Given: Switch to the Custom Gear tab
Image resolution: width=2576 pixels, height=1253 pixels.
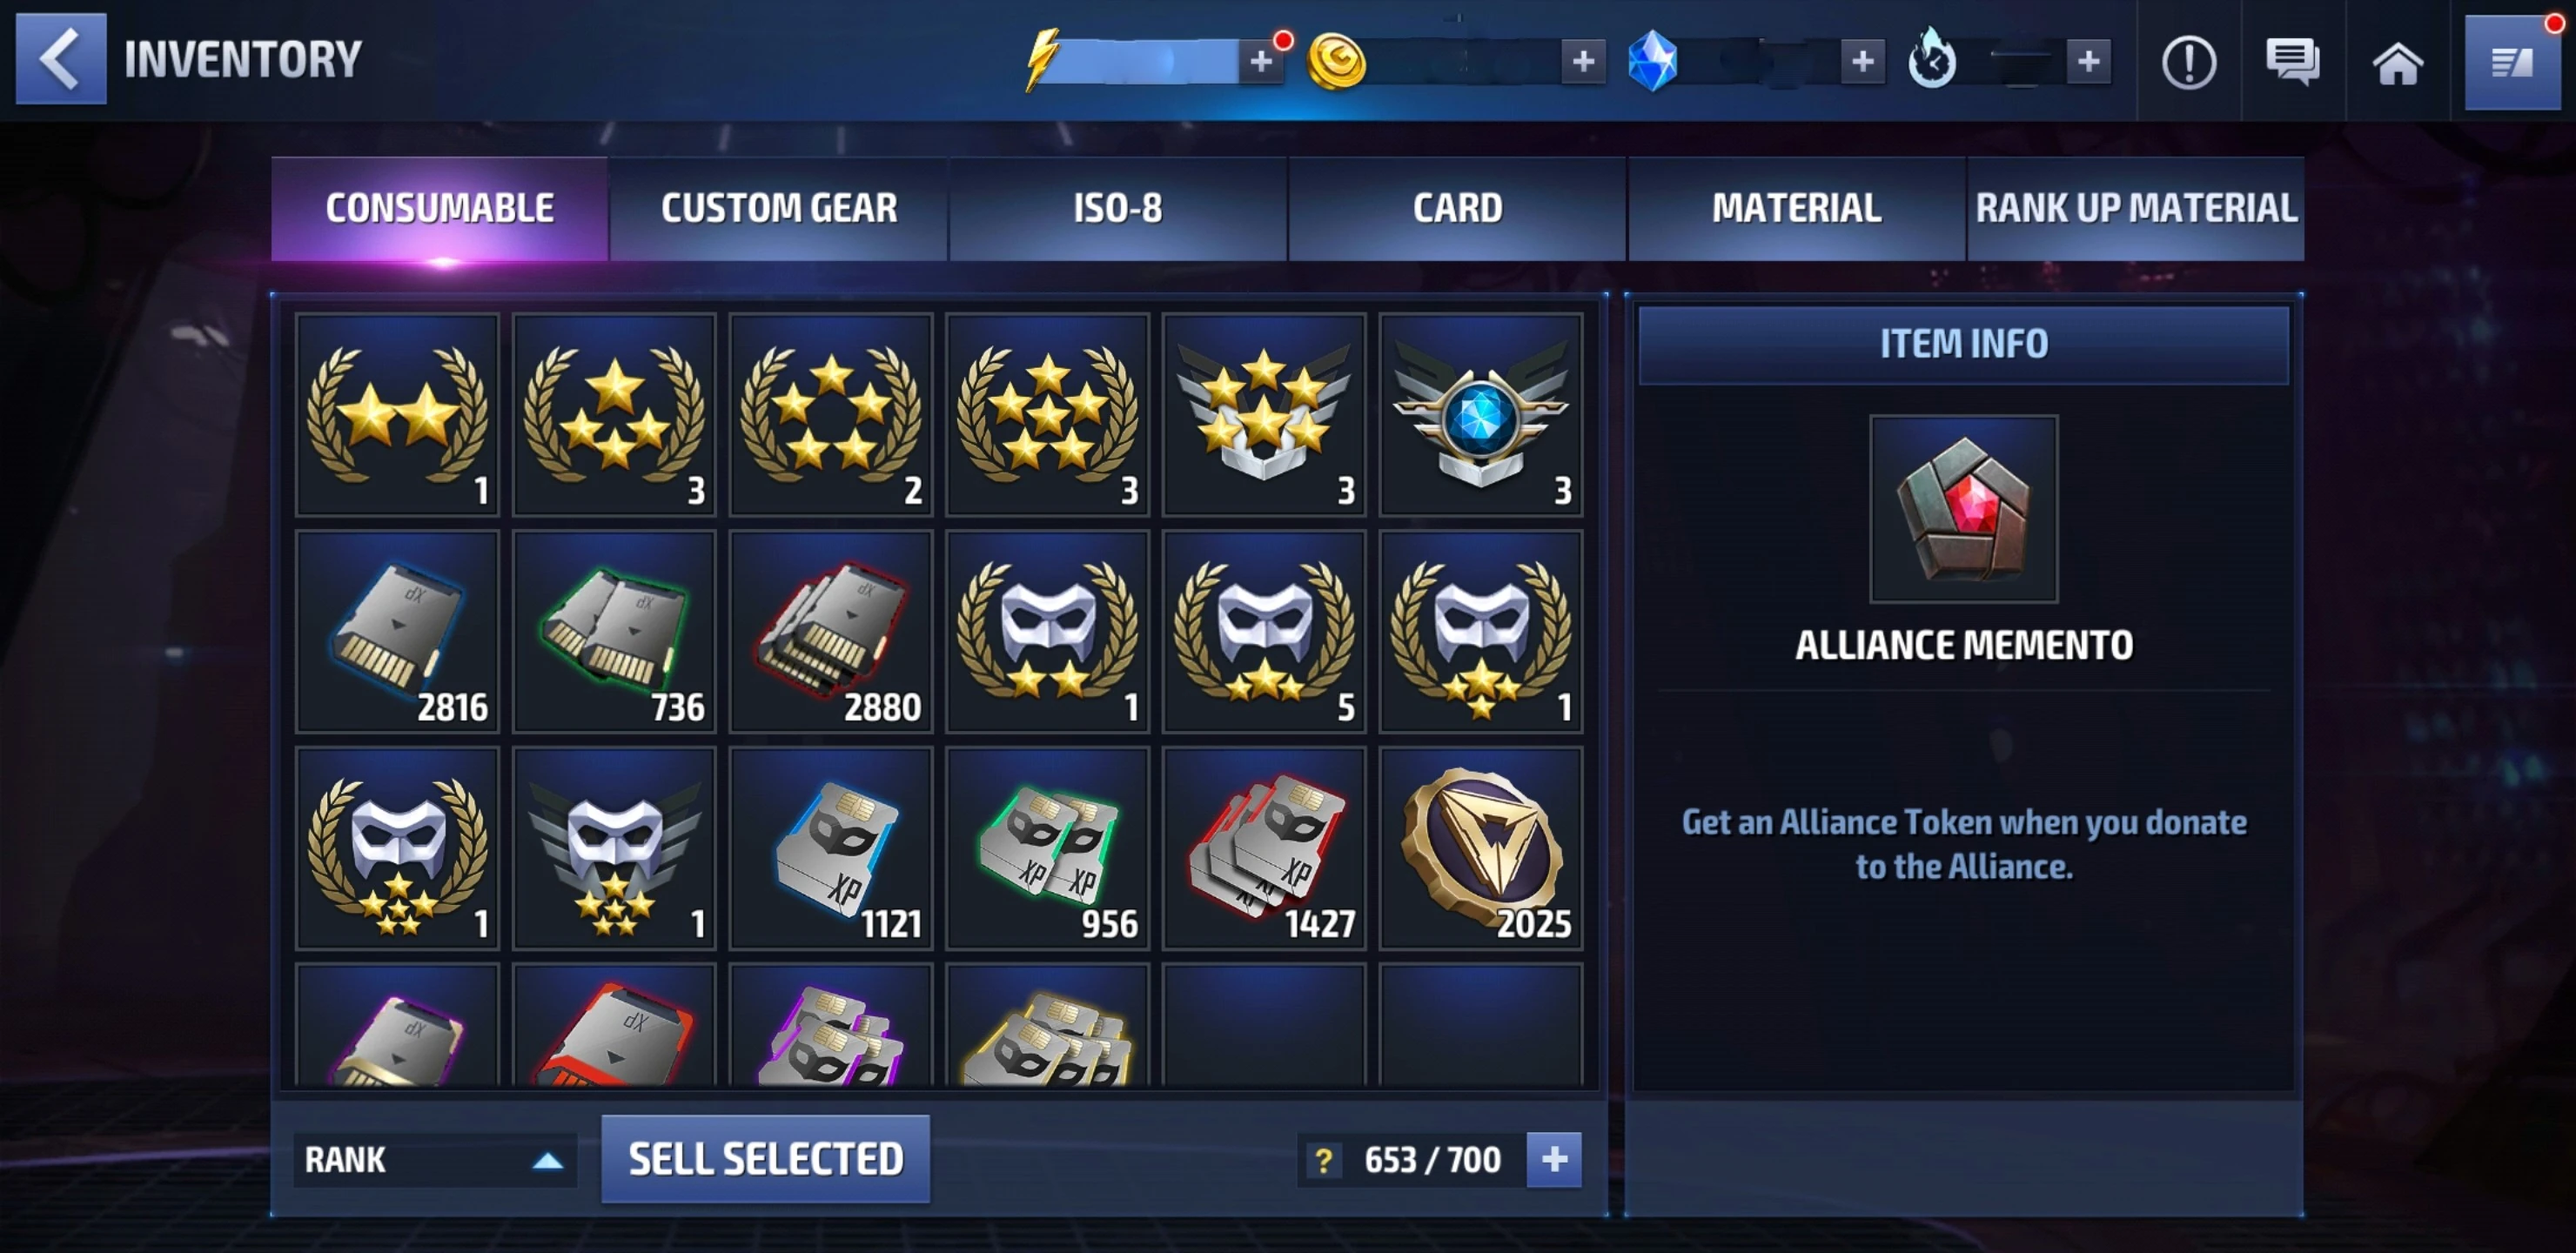Looking at the screenshot, I should [778, 208].
